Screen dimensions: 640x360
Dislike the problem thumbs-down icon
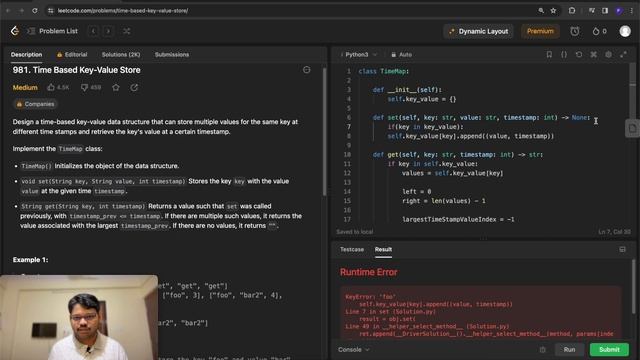[84, 87]
